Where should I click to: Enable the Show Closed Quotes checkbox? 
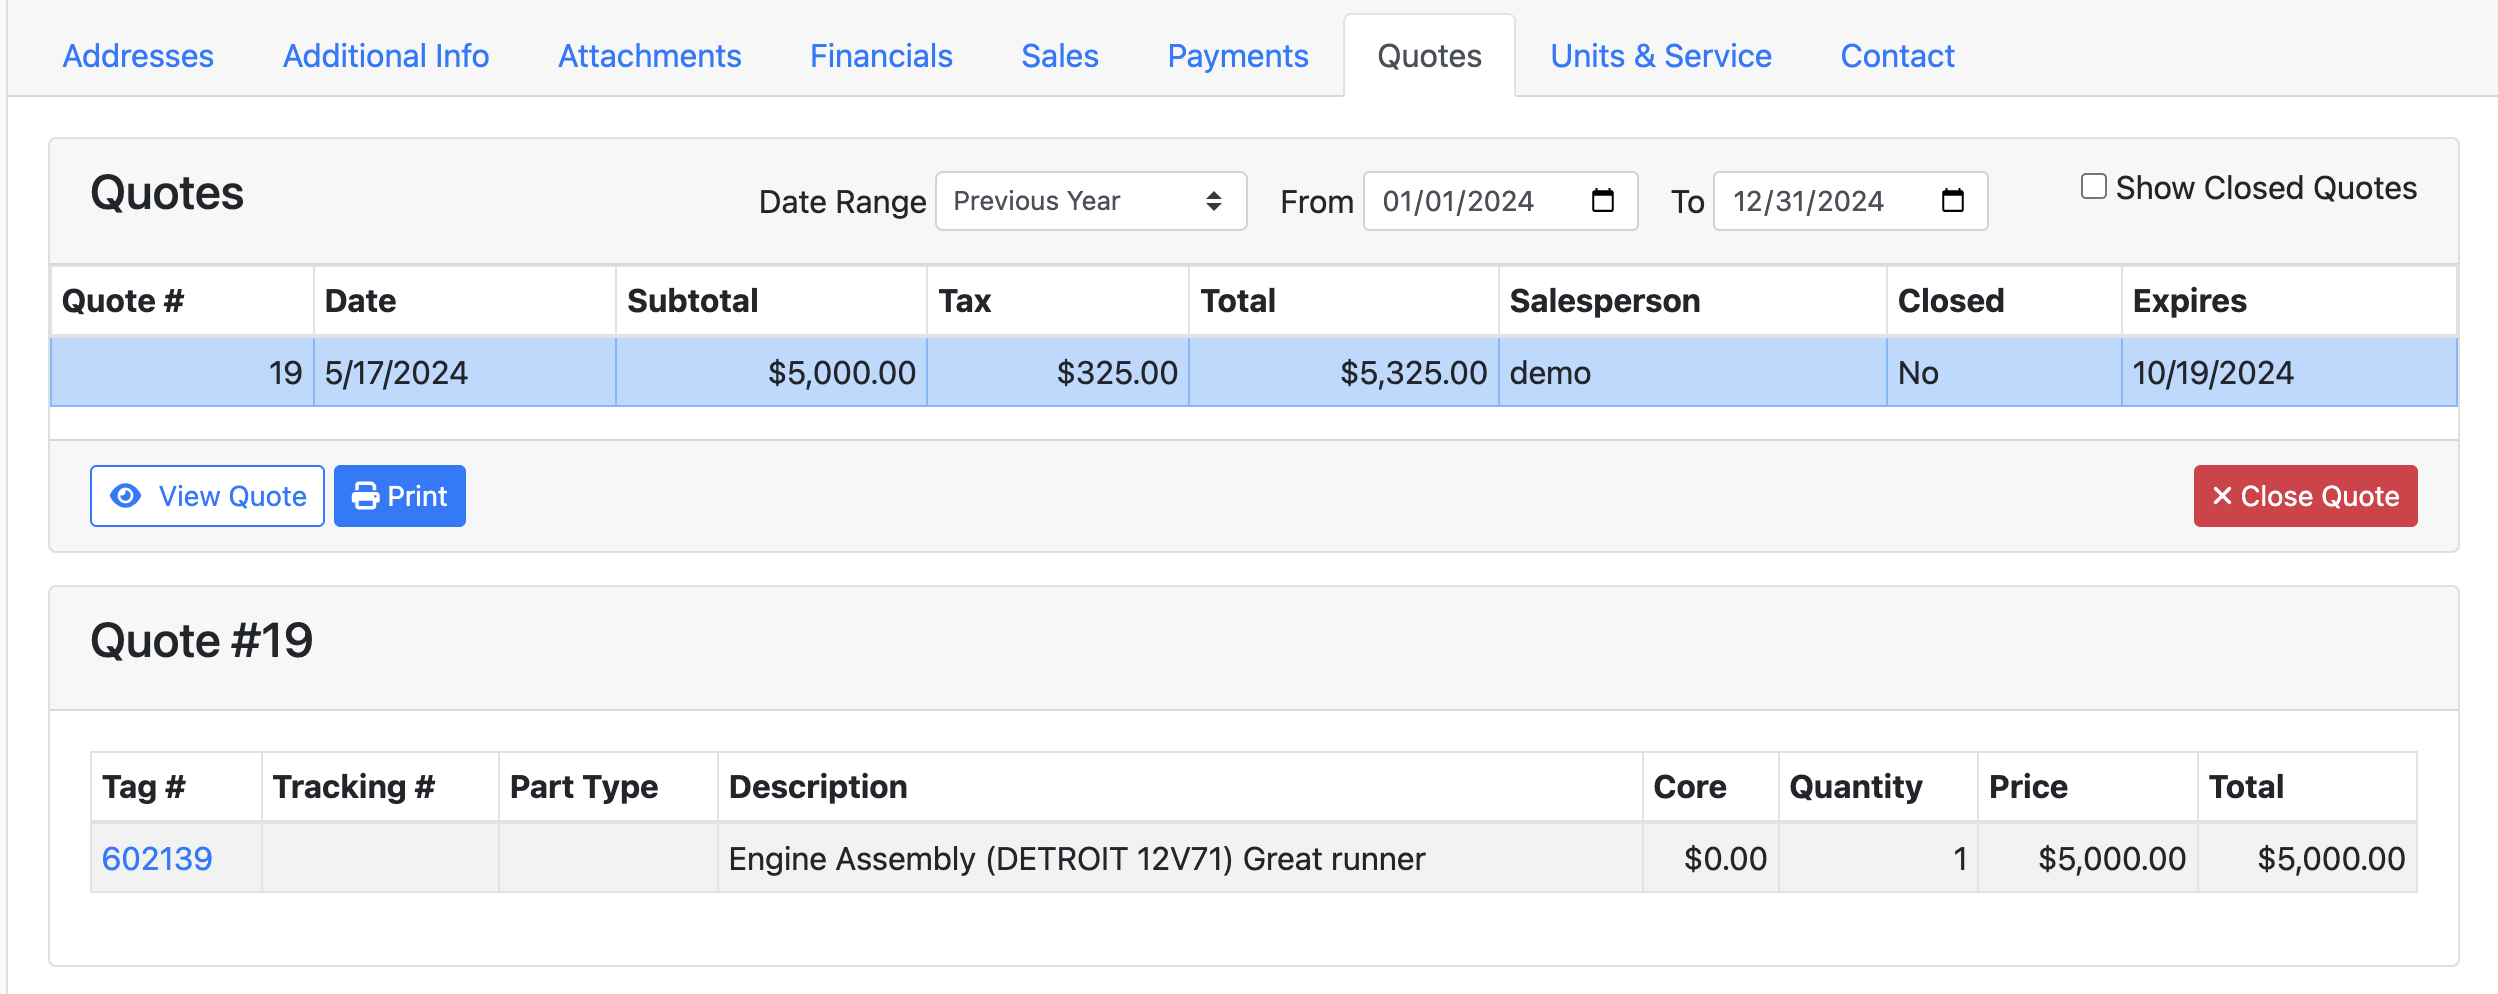point(2093,187)
